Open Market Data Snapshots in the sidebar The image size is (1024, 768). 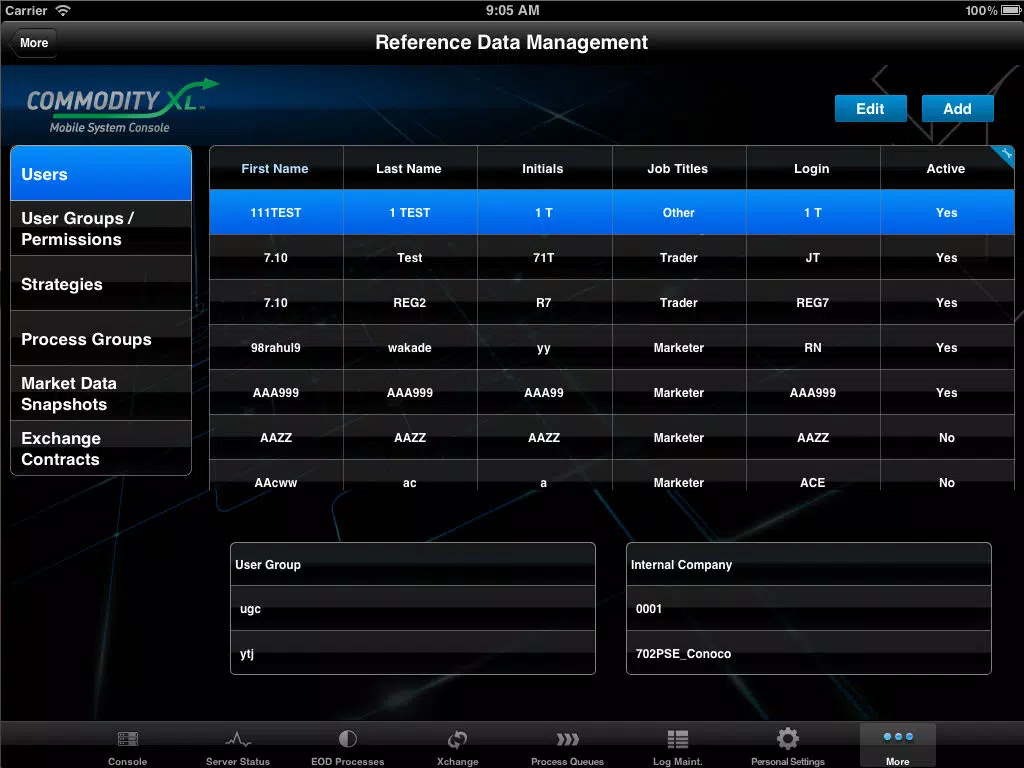point(101,393)
